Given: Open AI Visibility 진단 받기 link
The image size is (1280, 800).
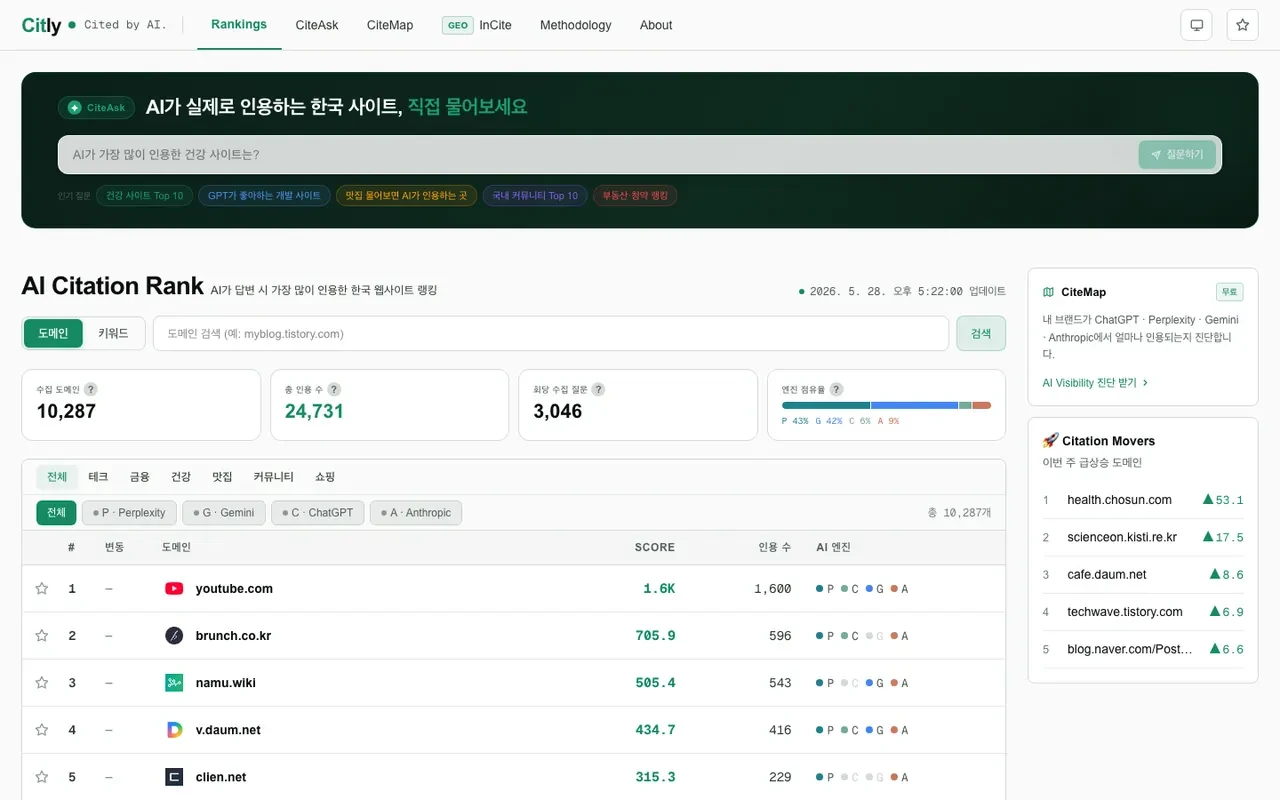Looking at the screenshot, I should (1095, 383).
